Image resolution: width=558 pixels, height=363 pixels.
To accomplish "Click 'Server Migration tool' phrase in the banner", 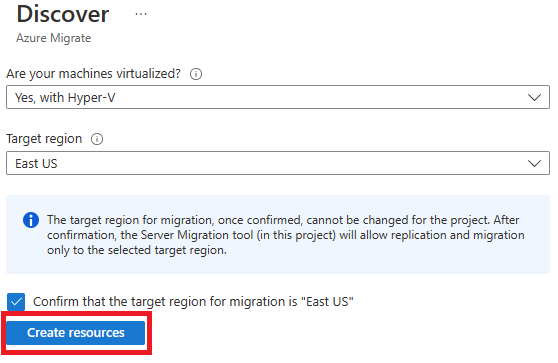I will click(198, 235).
